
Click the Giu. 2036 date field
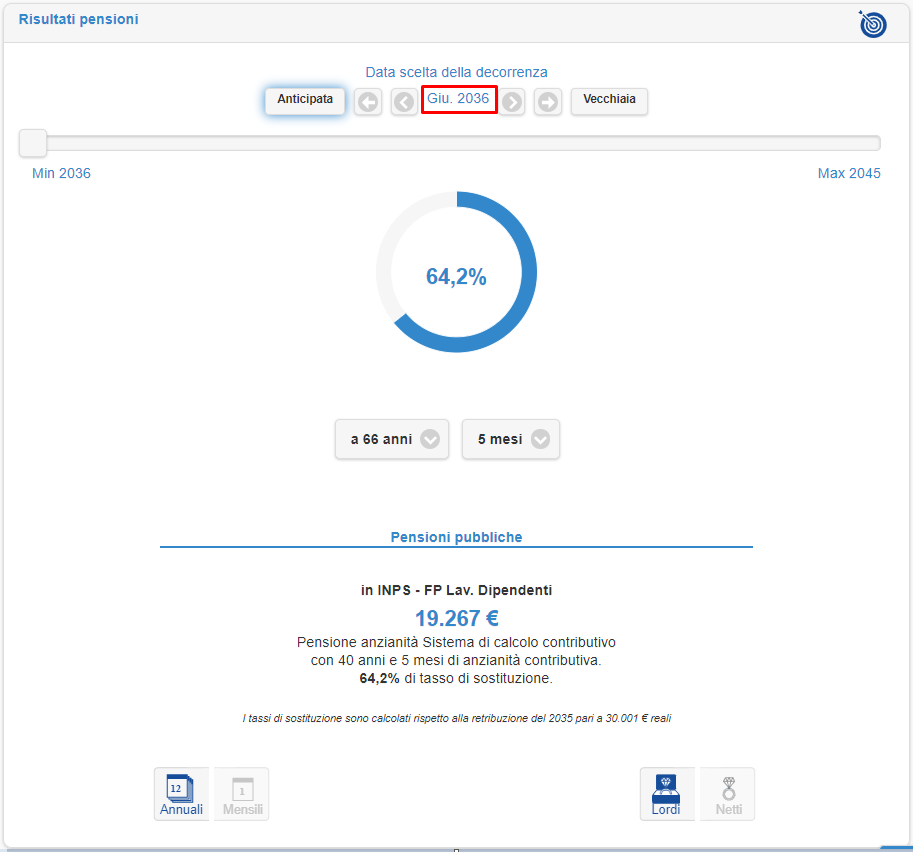(458, 98)
